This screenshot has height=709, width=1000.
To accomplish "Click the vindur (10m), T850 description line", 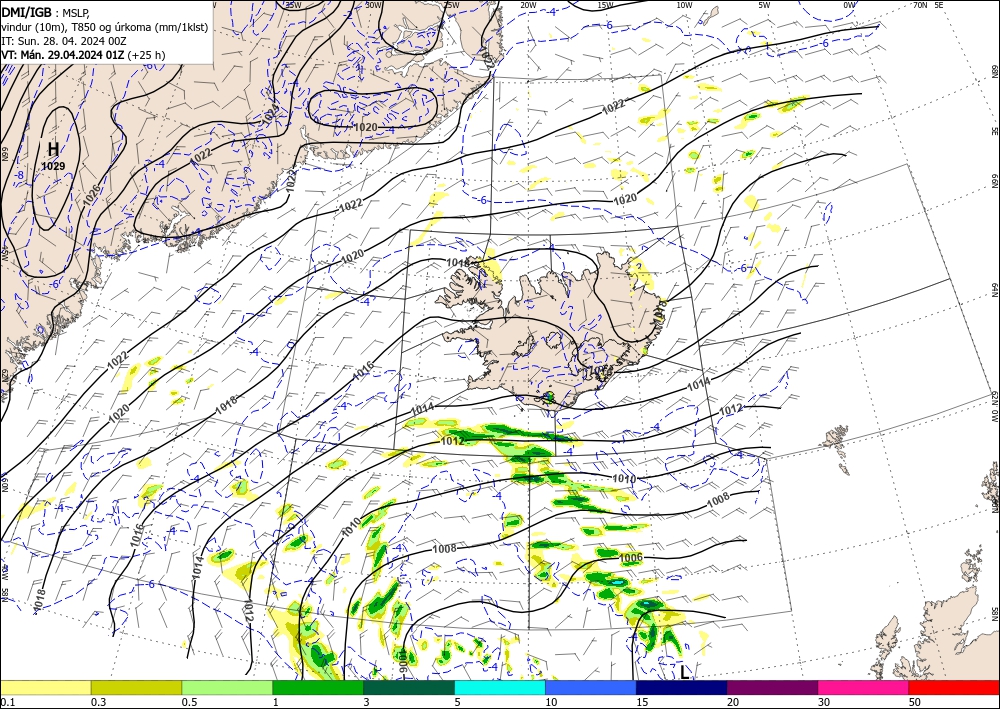I will pyautogui.click(x=105, y=27).
